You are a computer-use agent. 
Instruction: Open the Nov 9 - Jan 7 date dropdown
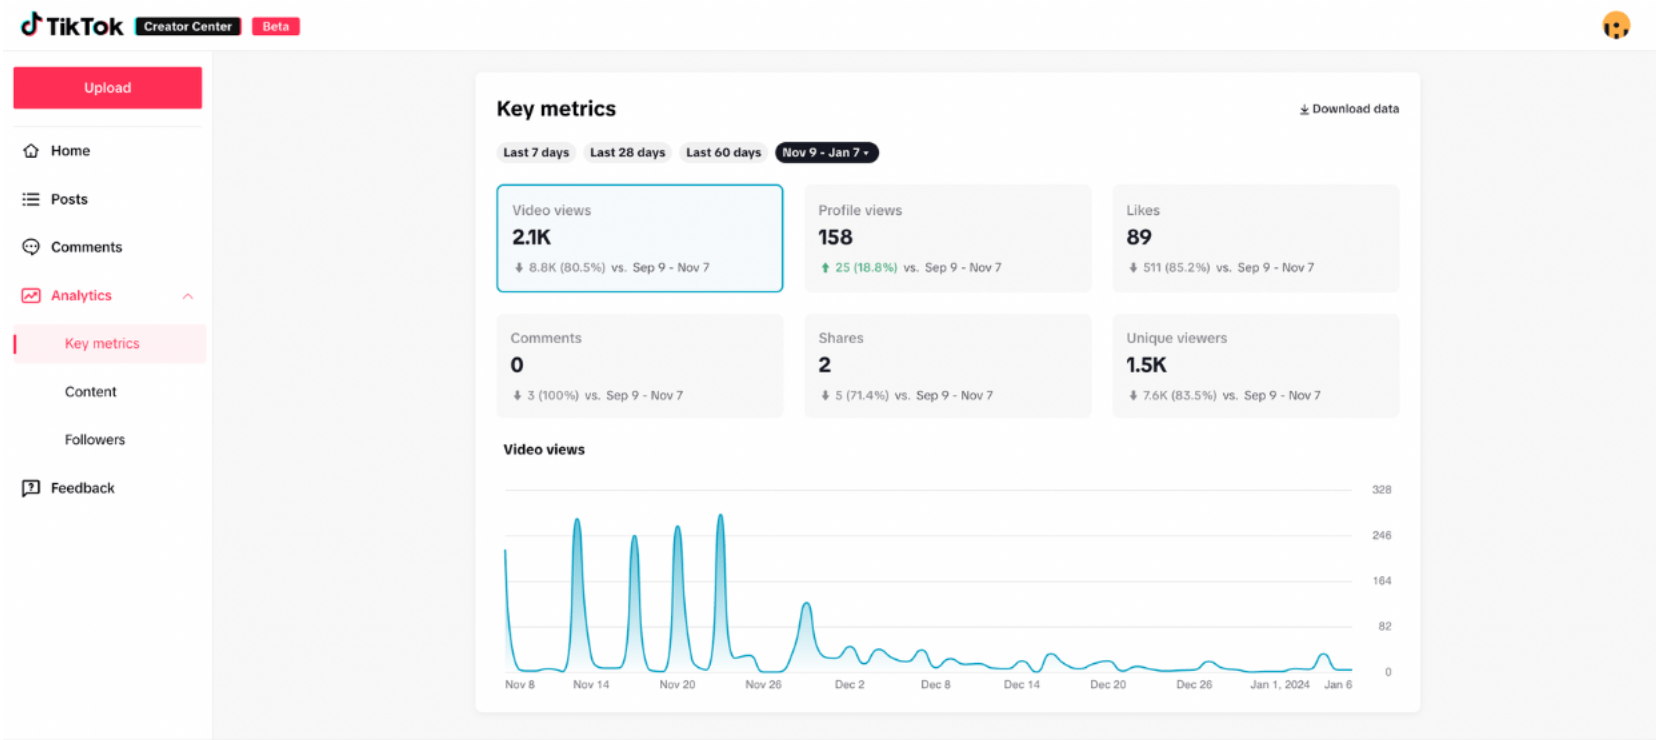click(x=826, y=153)
